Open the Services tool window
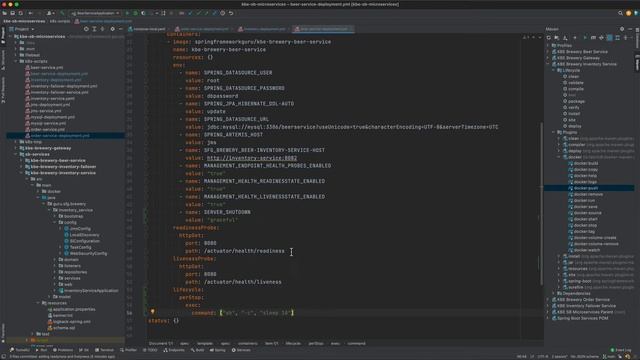The height and width of the screenshot is (360, 640). coord(241,350)
